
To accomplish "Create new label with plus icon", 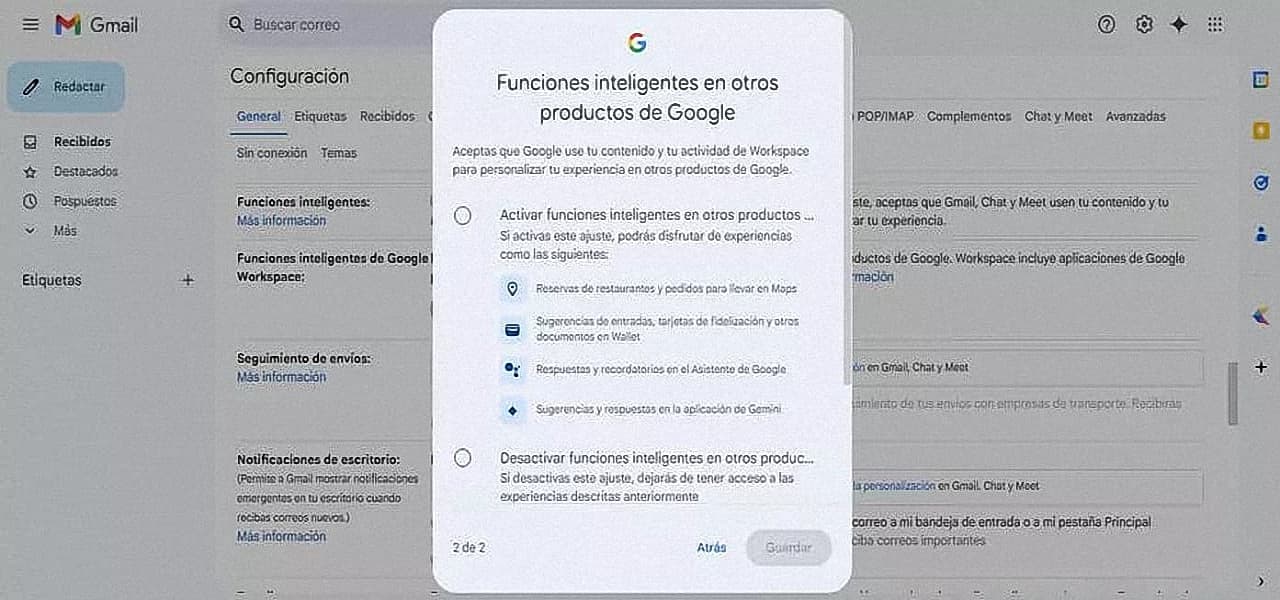I will pos(187,281).
